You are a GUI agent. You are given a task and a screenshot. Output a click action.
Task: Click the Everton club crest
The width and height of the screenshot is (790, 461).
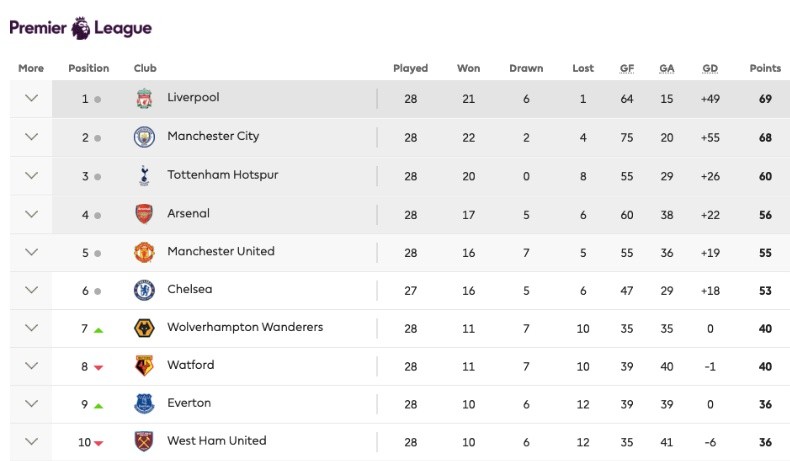(144, 404)
